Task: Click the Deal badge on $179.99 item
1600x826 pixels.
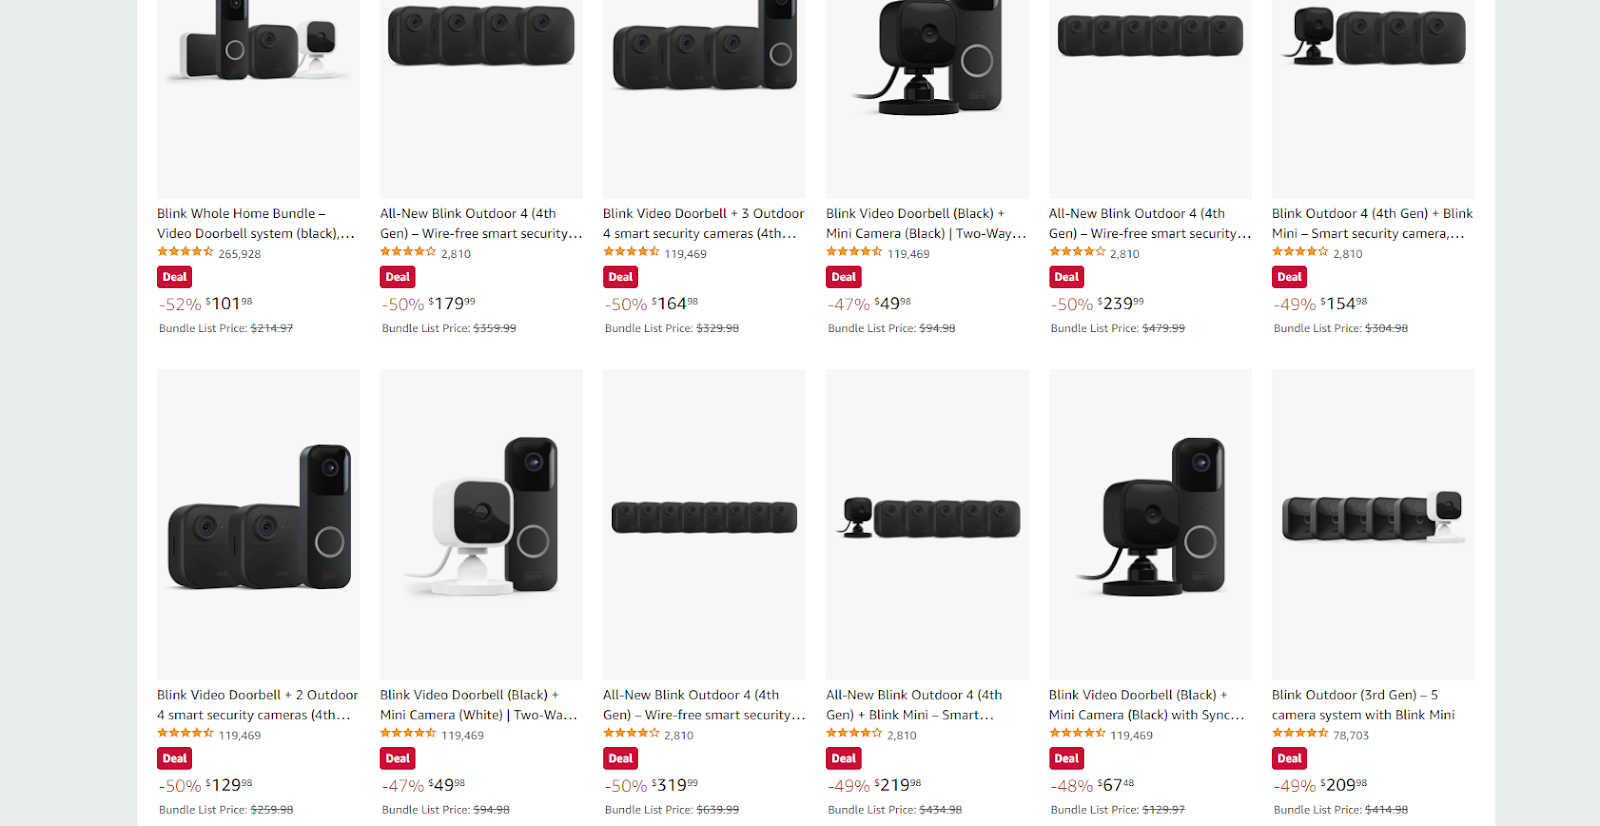Action: [398, 277]
